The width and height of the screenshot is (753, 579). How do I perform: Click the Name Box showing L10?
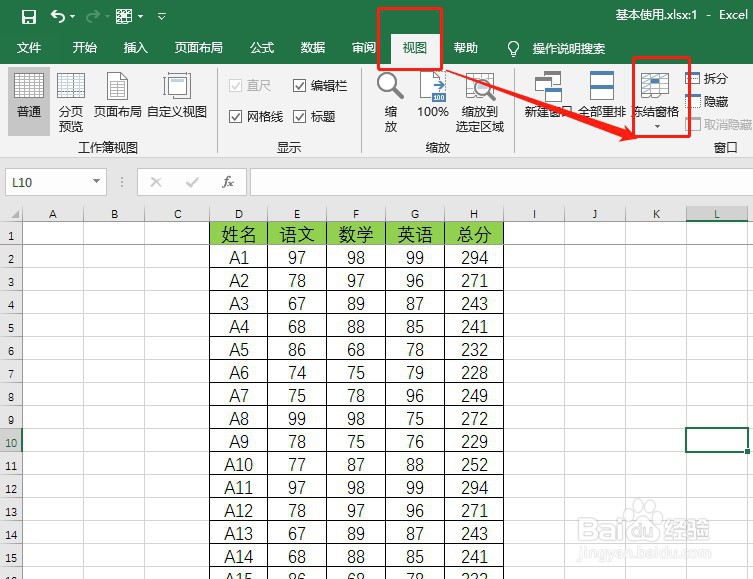pos(48,182)
